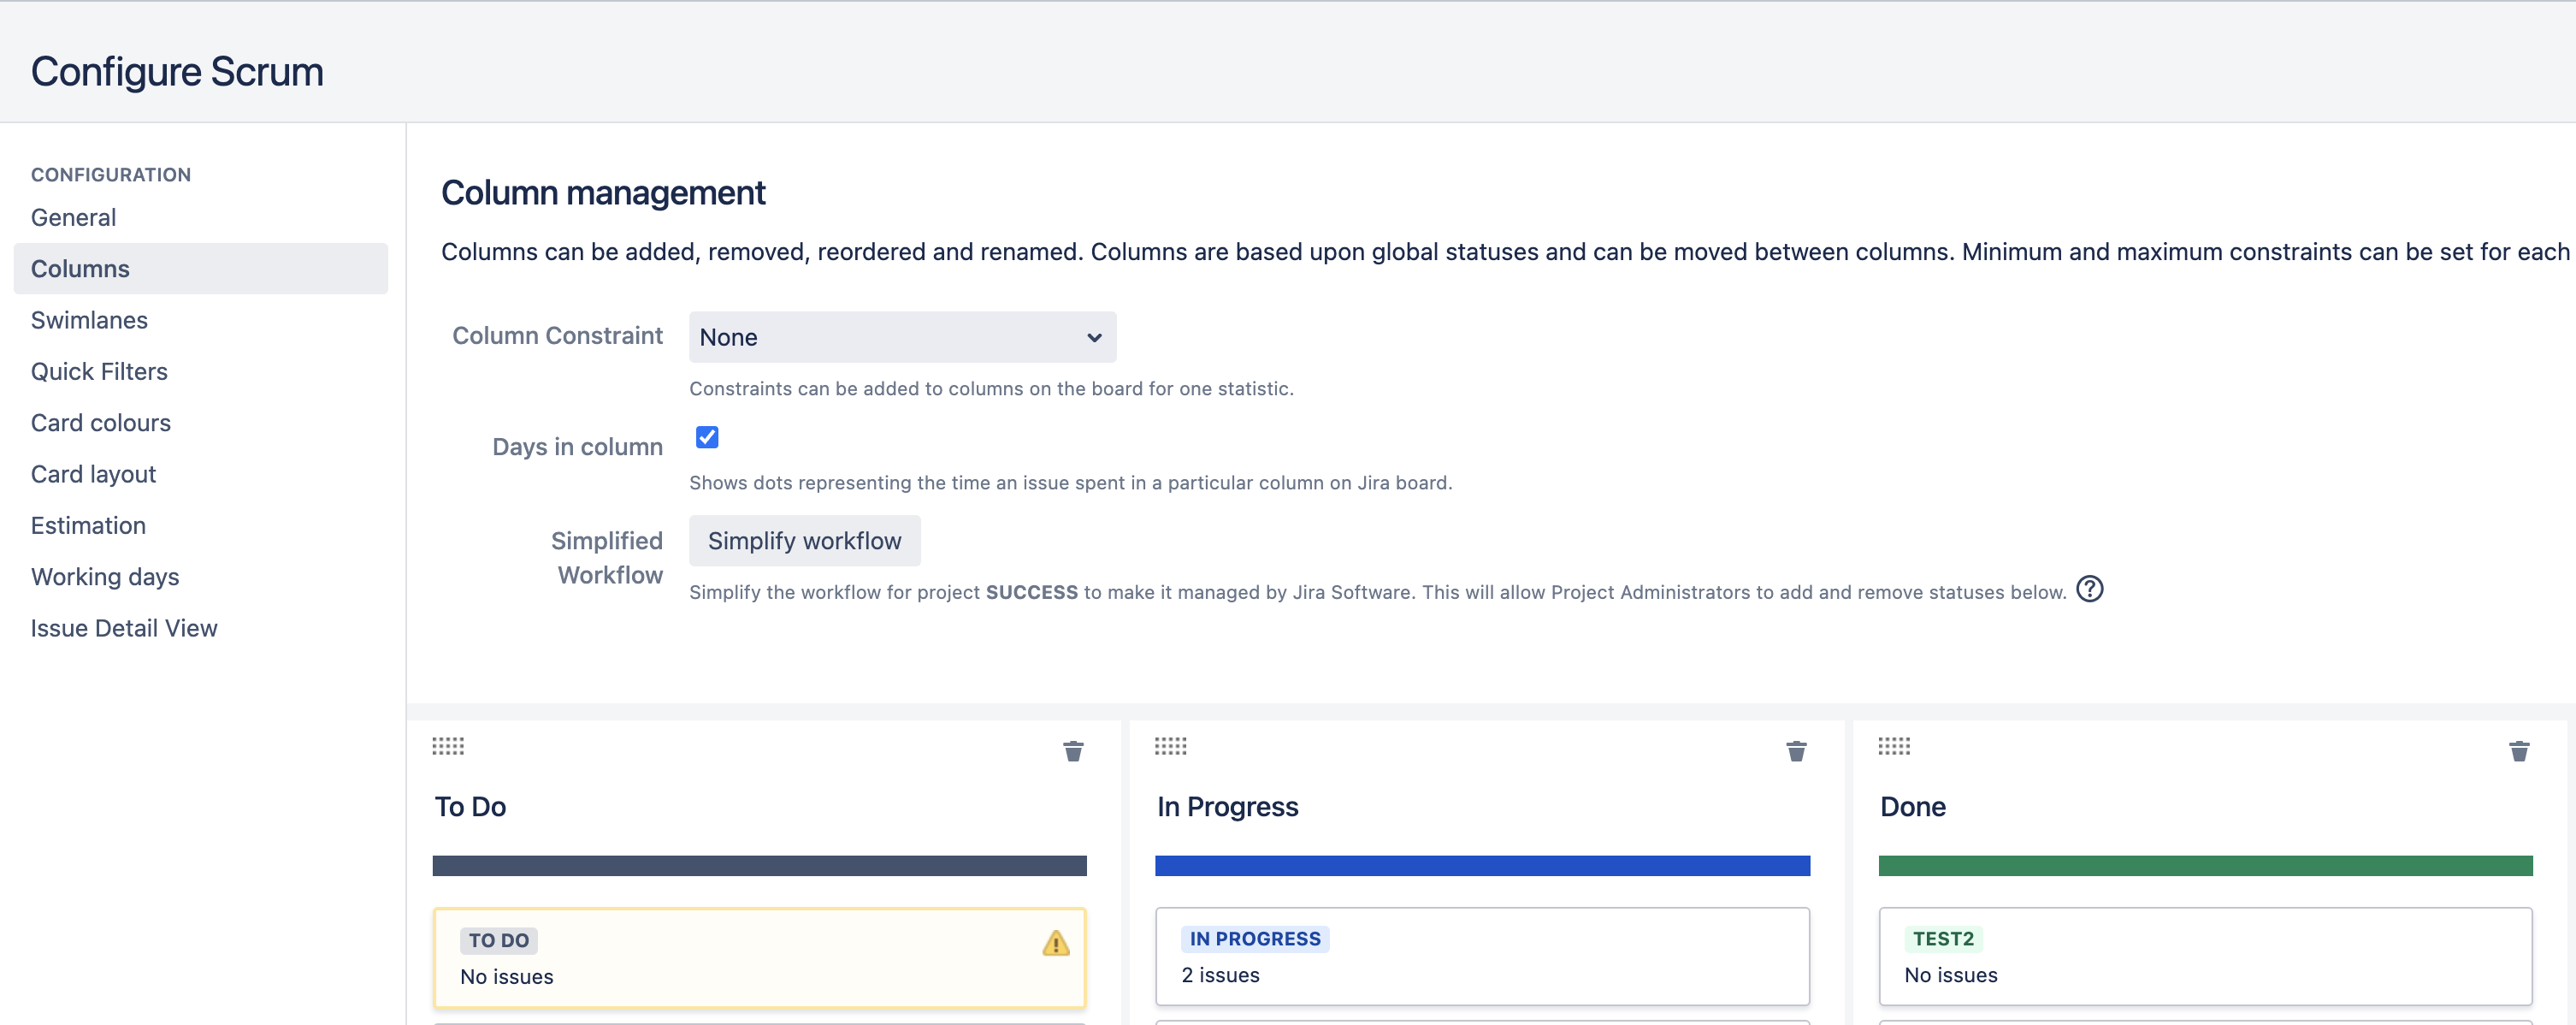Grab the To Do column drag handle
The width and height of the screenshot is (2576, 1025).
point(448,746)
